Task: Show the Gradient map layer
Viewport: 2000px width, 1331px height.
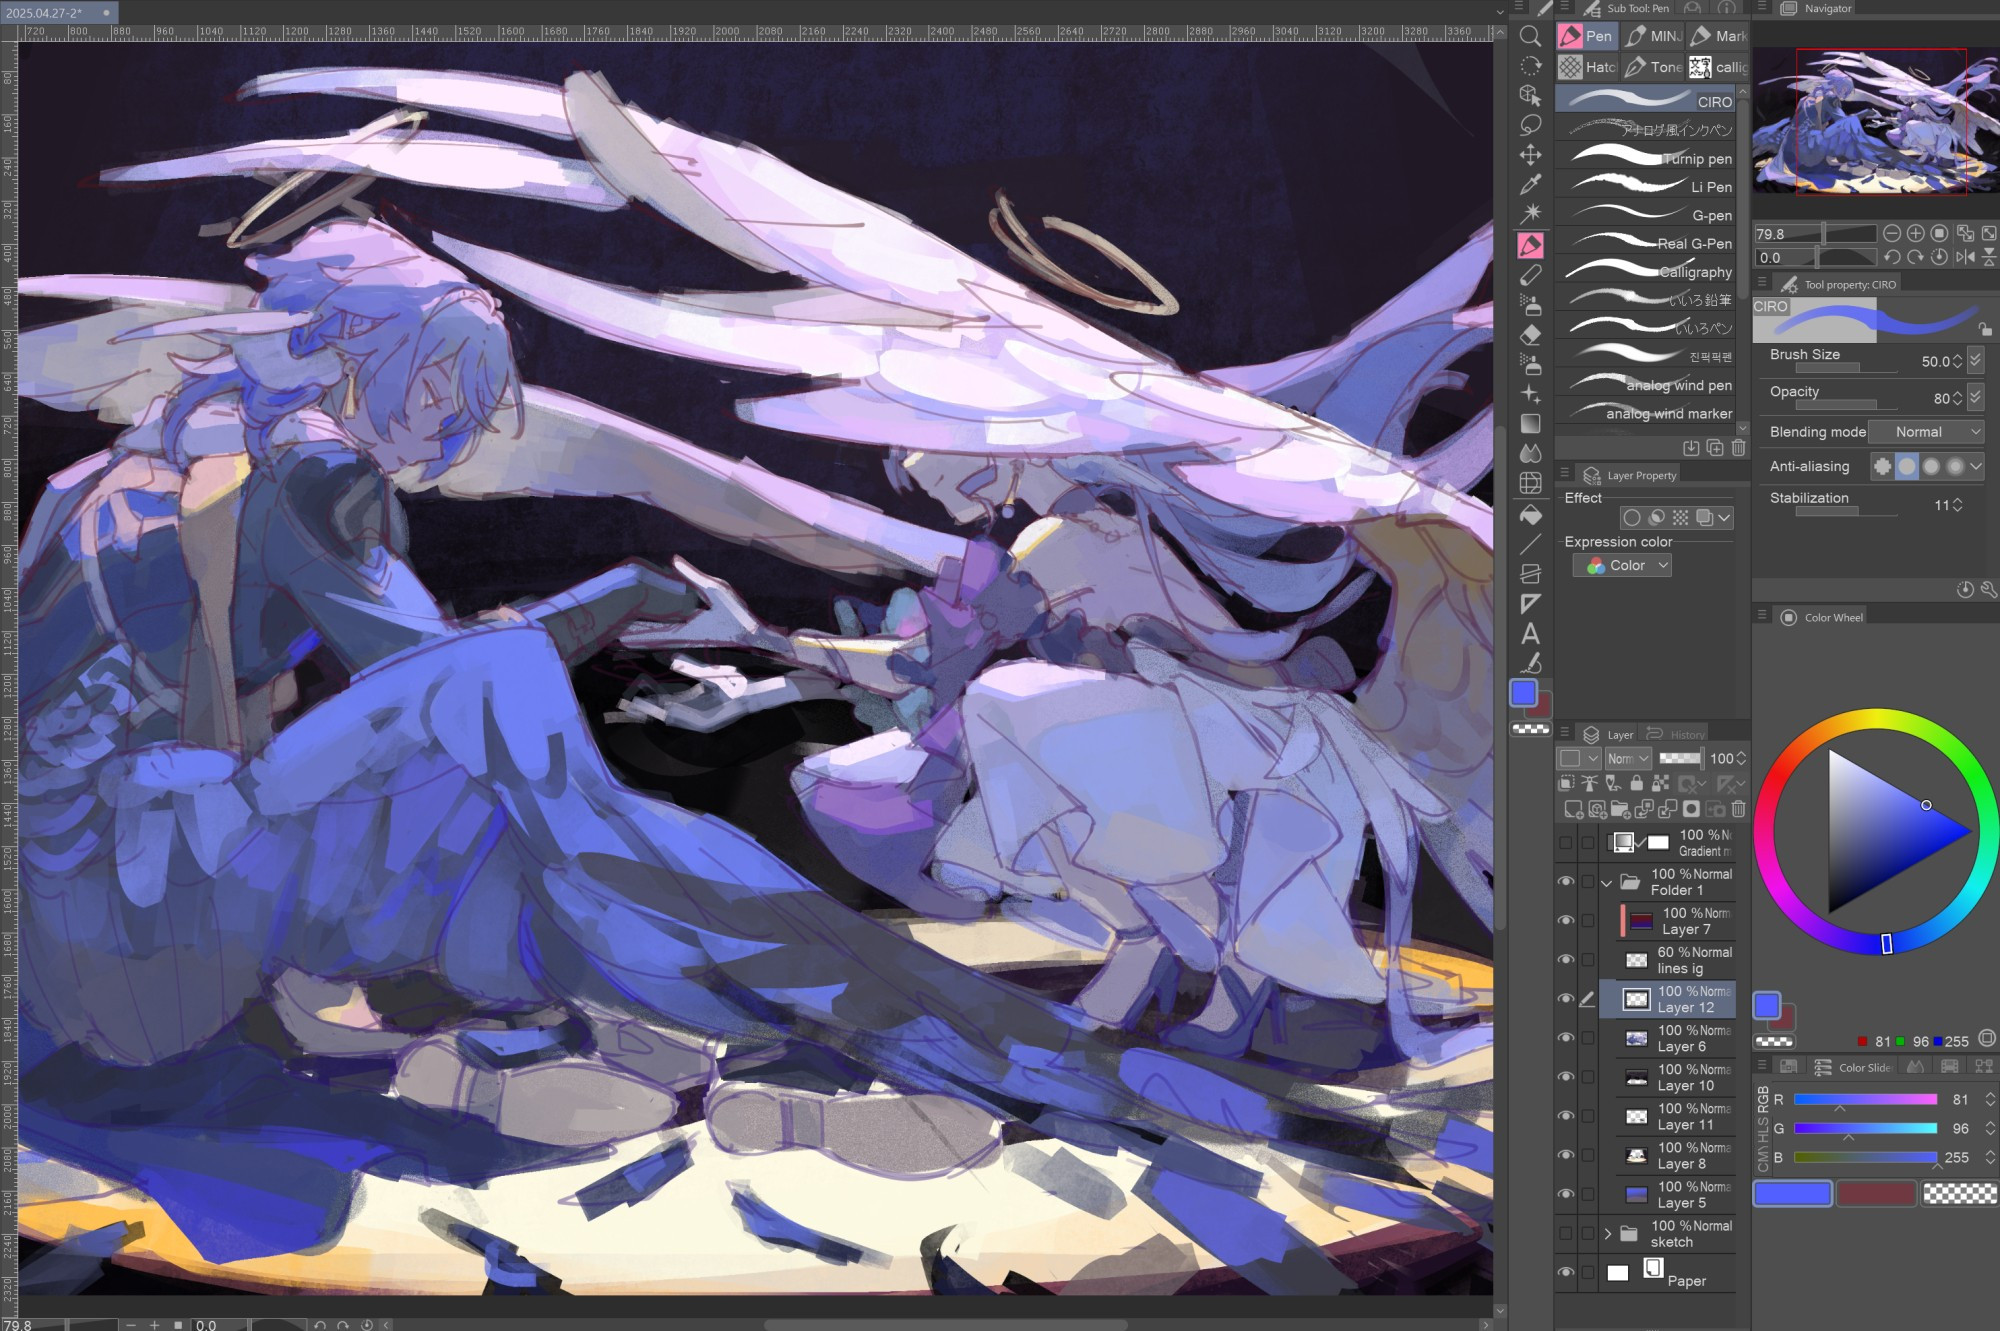Action: pyautogui.click(x=1566, y=843)
